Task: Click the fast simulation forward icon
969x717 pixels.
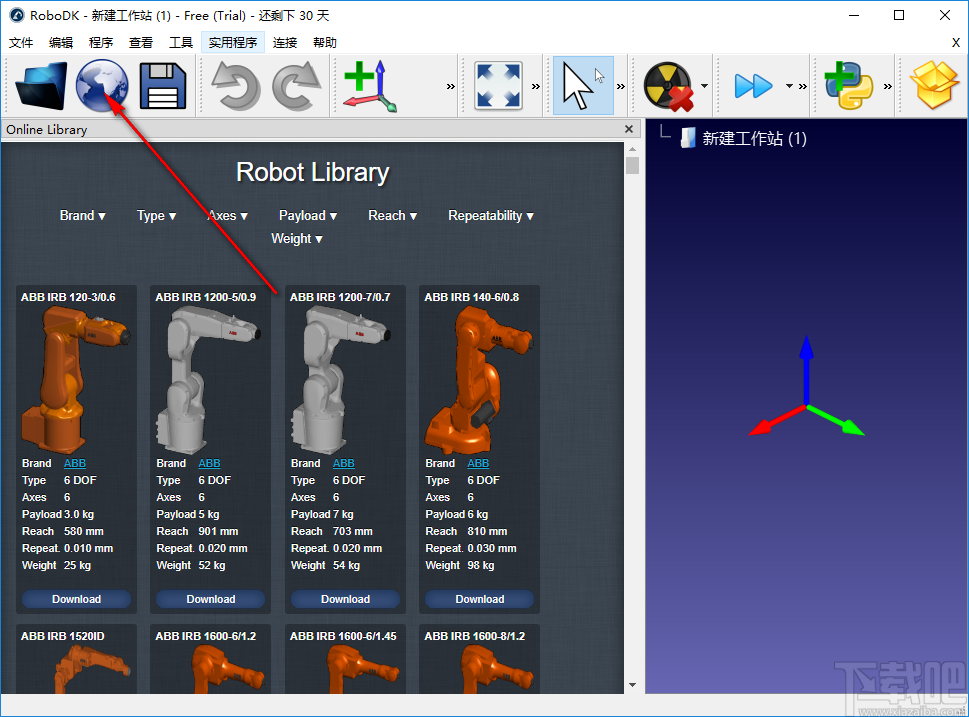Action: click(x=753, y=85)
